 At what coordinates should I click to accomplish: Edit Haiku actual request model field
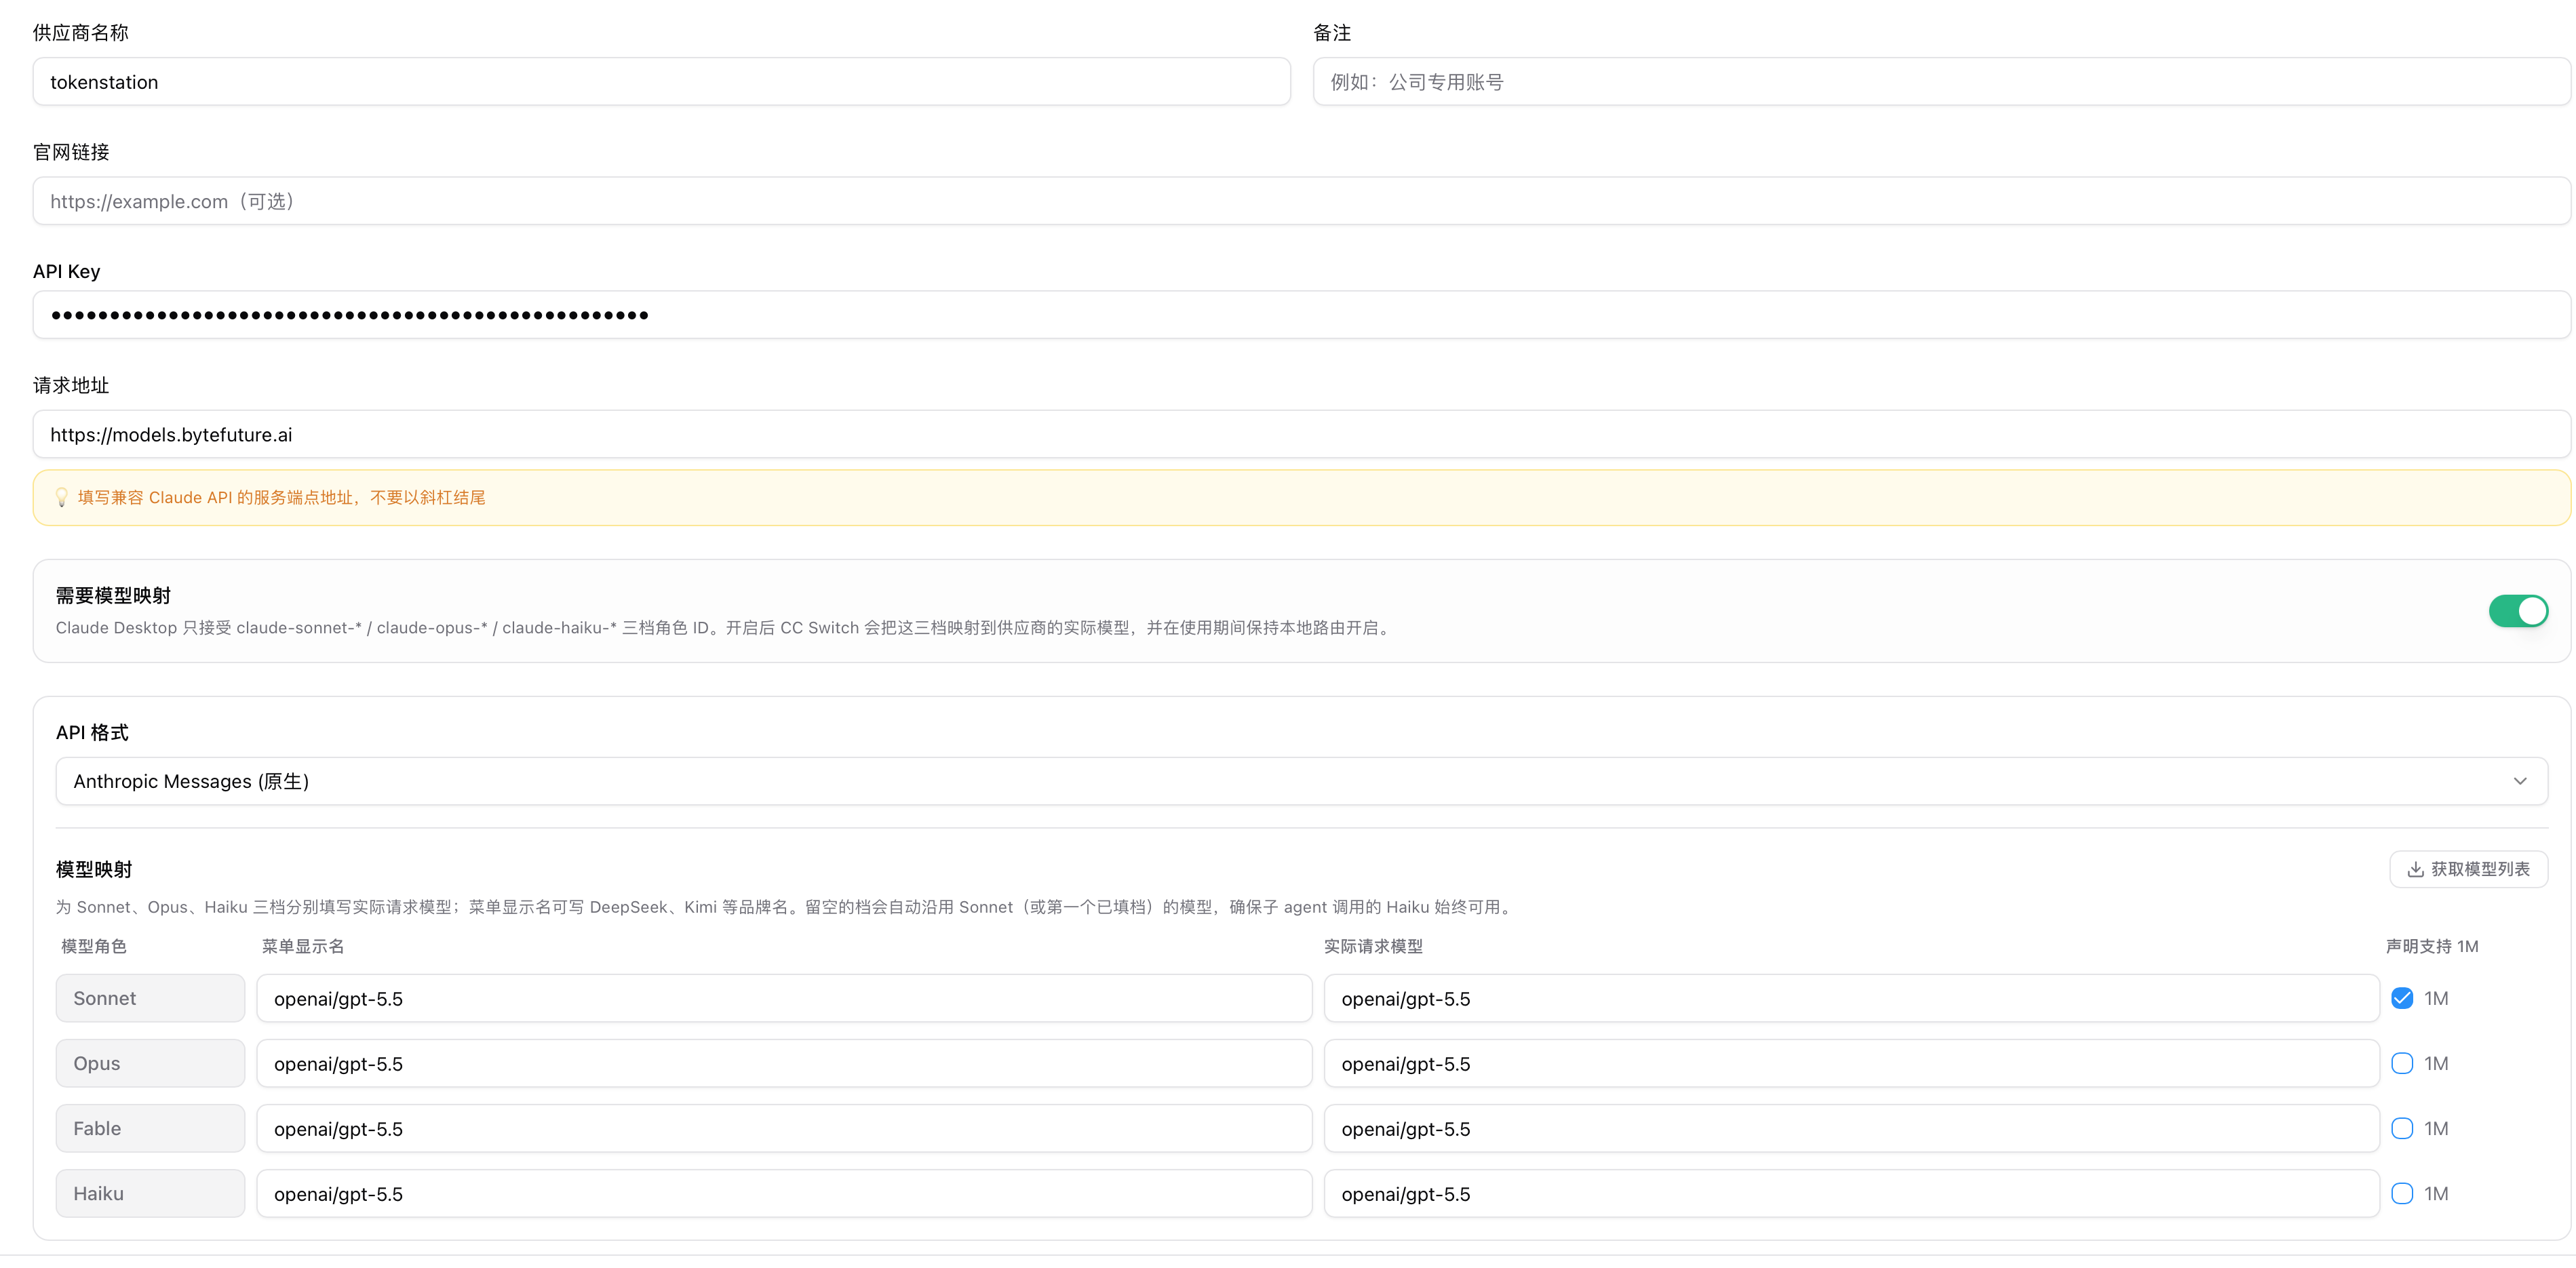click(1851, 1193)
